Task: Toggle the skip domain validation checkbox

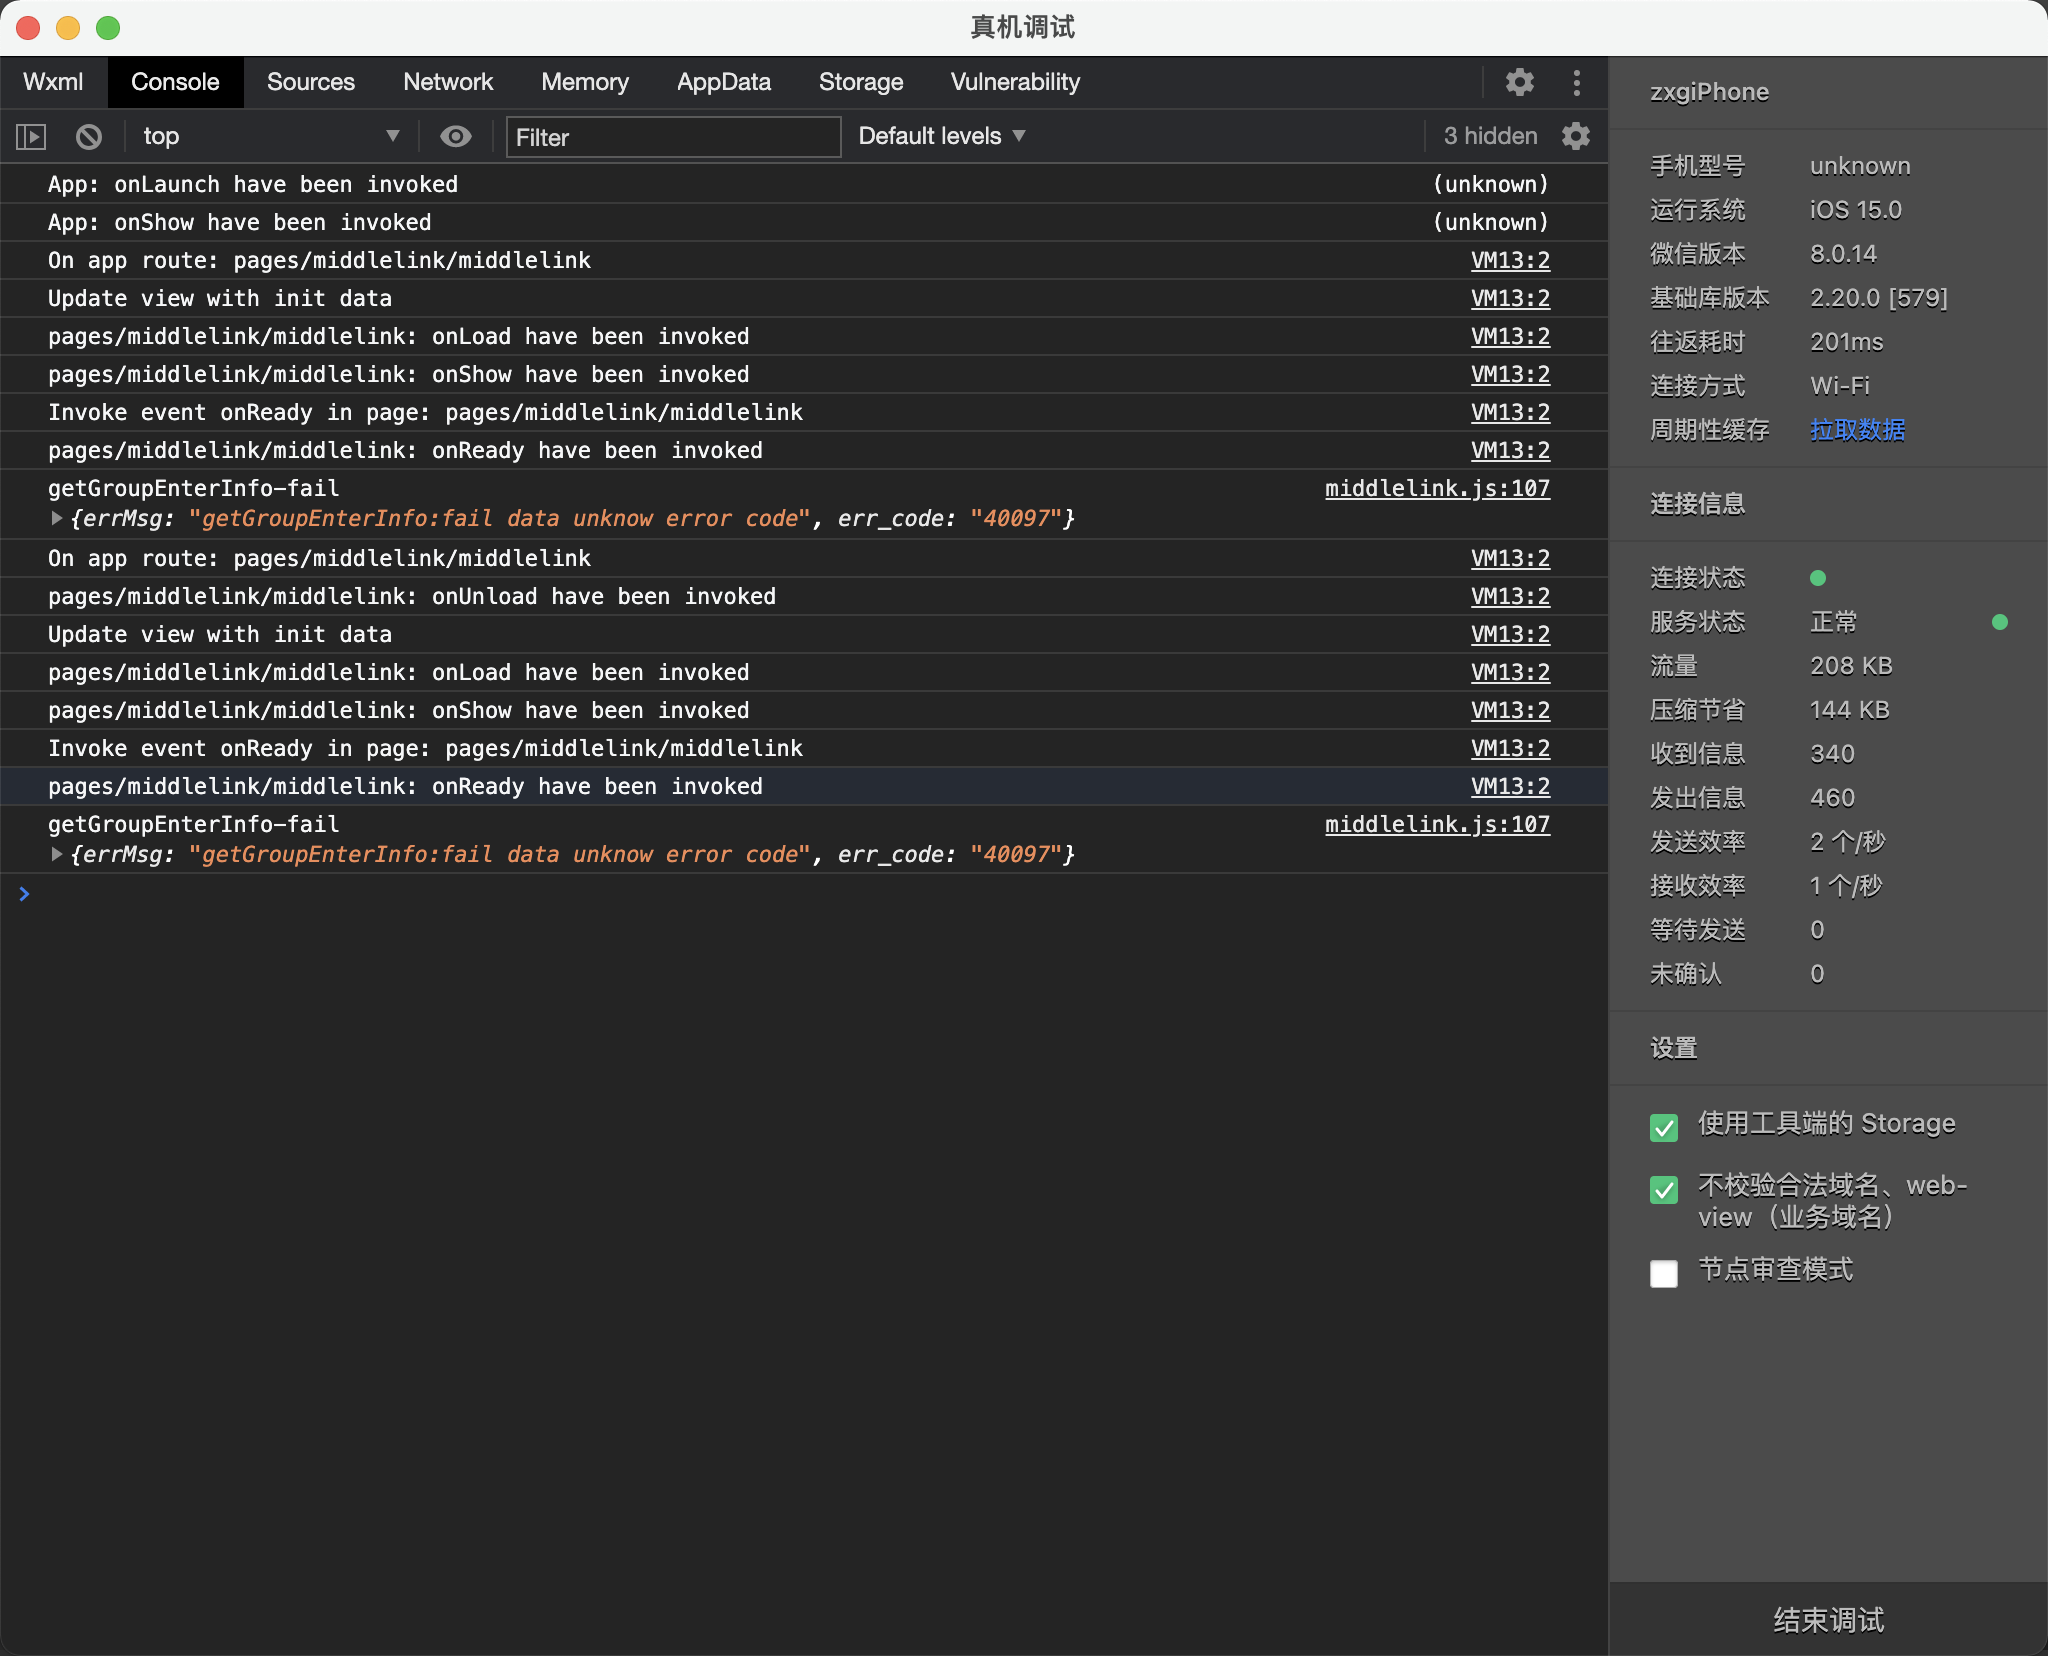Action: pyautogui.click(x=1663, y=1189)
